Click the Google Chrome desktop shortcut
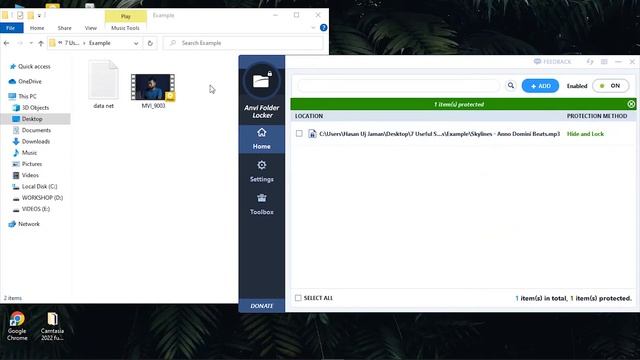The width and height of the screenshot is (640, 360). point(17,326)
